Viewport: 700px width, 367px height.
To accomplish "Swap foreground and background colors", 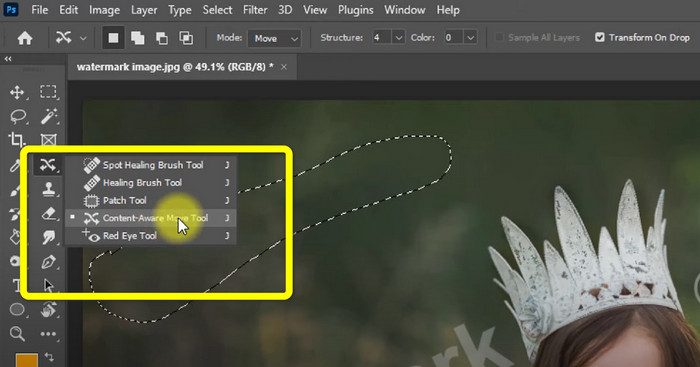I will [x=50, y=357].
